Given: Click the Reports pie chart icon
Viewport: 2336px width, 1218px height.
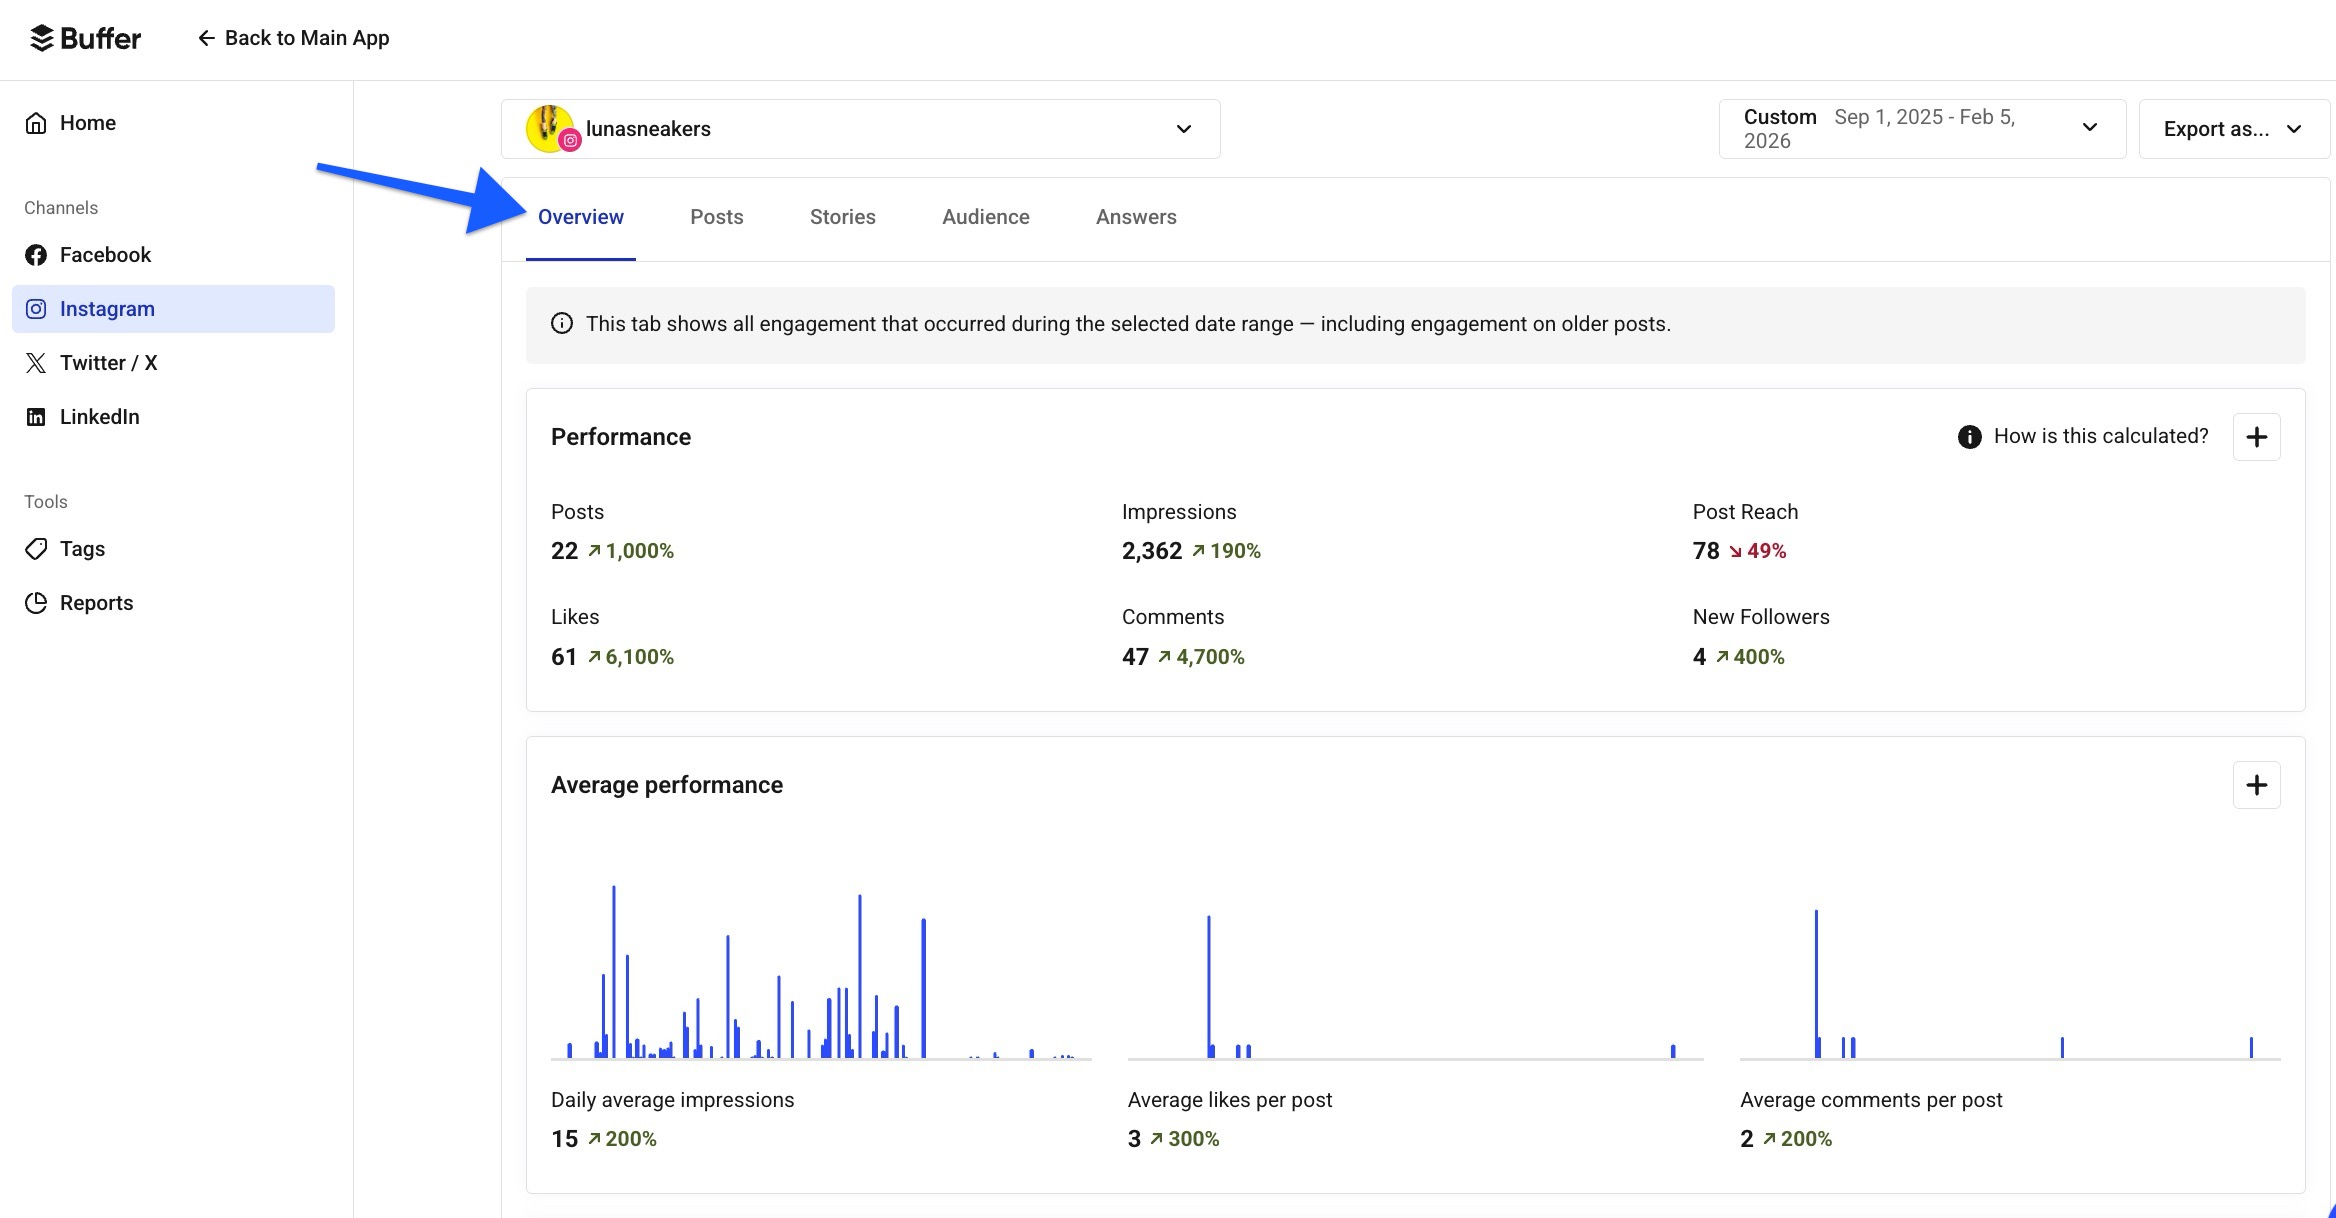Looking at the screenshot, I should 36,603.
